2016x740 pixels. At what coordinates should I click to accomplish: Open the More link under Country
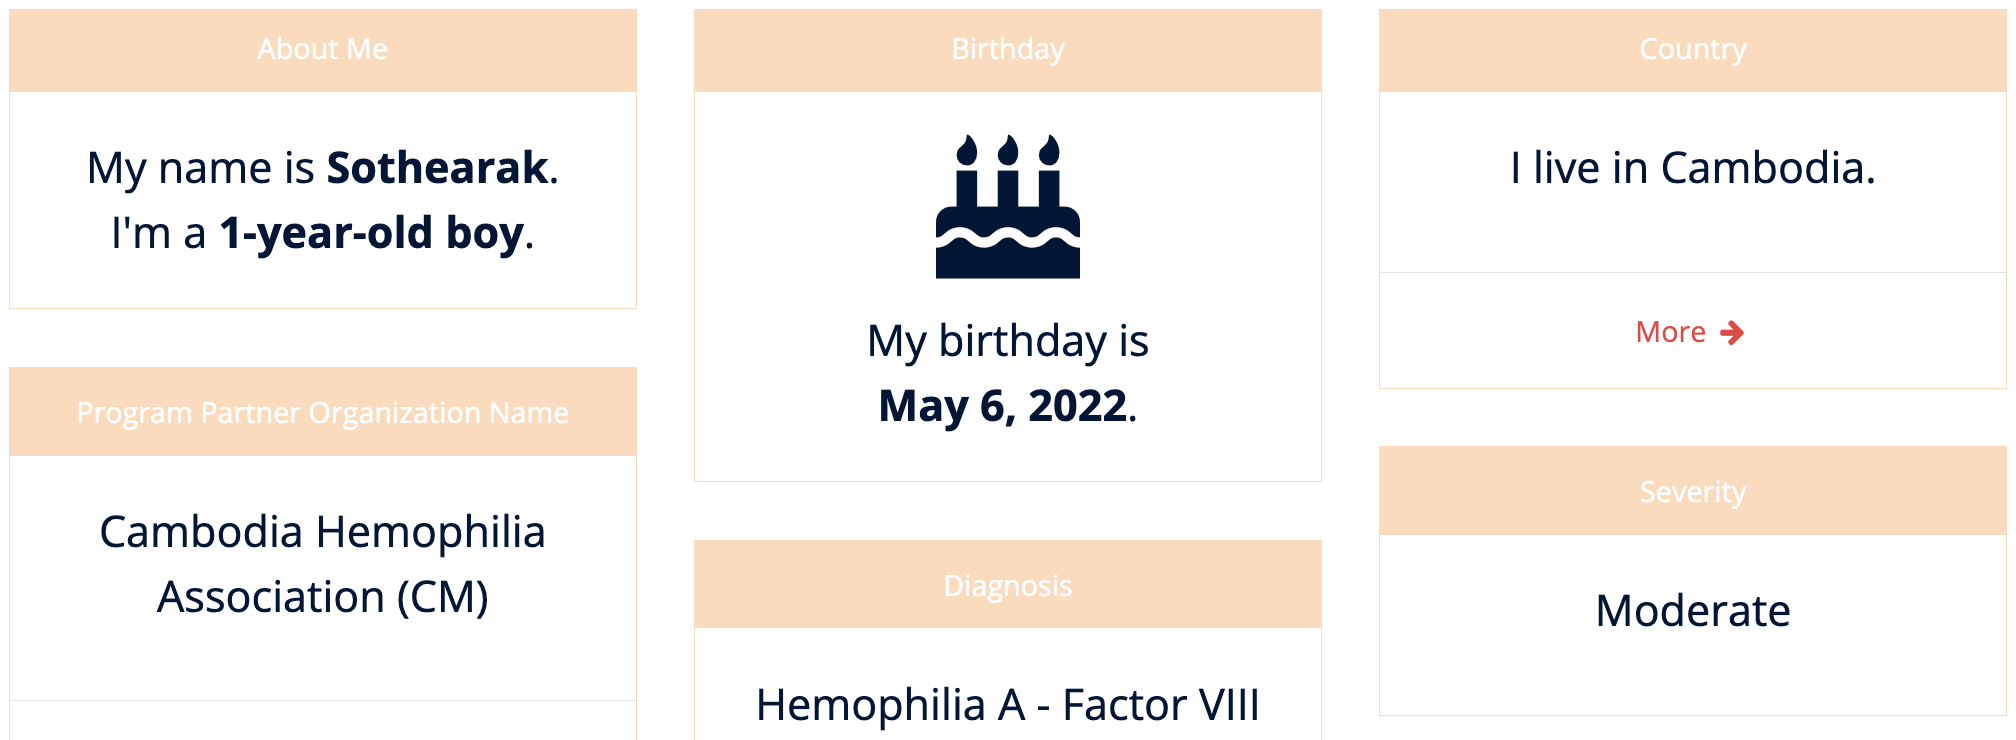(1671, 332)
